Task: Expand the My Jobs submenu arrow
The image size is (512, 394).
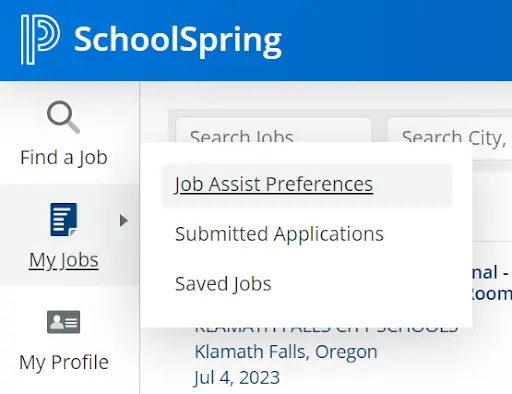Action: [x=124, y=220]
